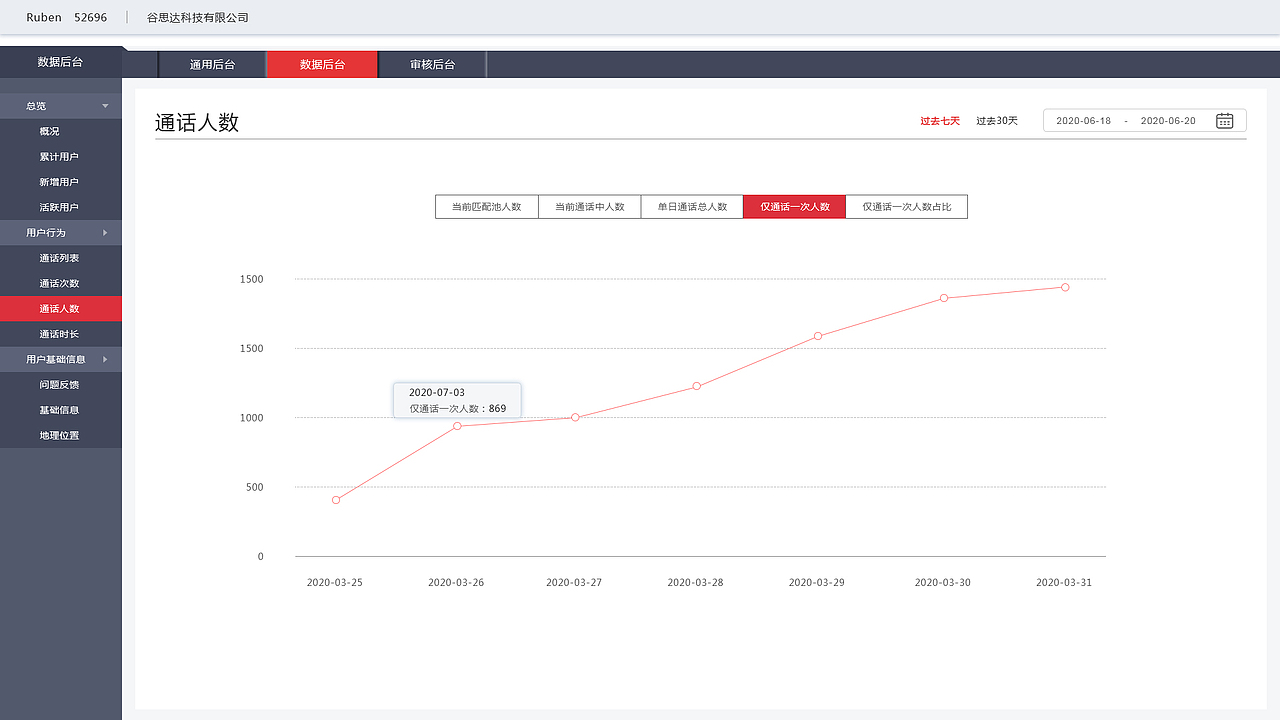Click the 用户行为 section header label

pos(46,233)
